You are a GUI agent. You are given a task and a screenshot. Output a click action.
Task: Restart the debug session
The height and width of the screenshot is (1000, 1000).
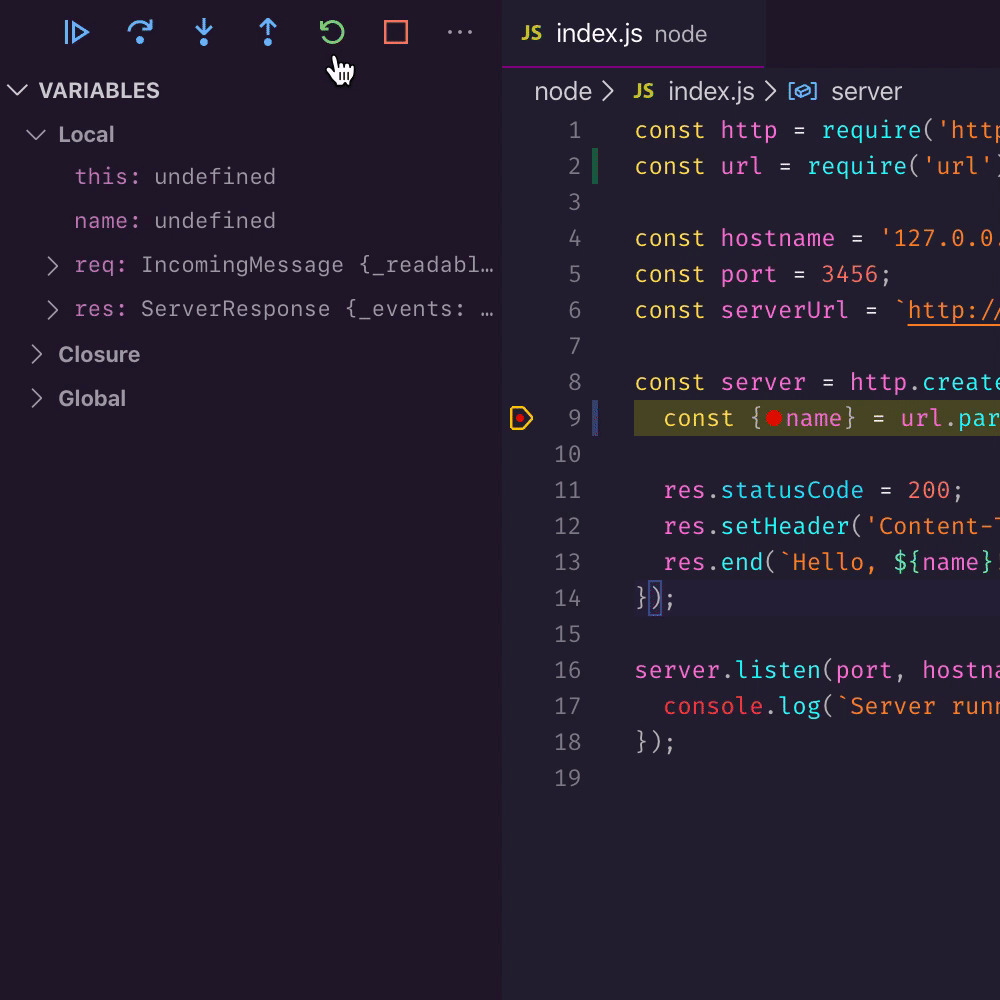click(x=332, y=33)
